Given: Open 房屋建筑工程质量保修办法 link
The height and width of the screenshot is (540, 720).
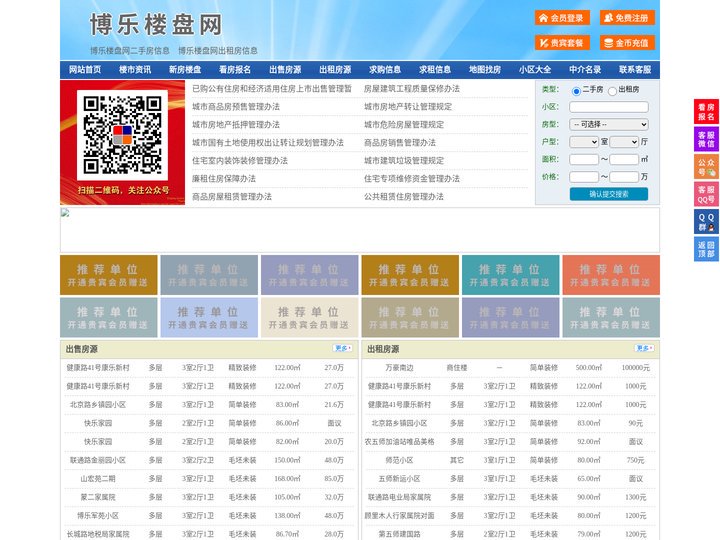Looking at the screenshot, I should click(412, 89).
